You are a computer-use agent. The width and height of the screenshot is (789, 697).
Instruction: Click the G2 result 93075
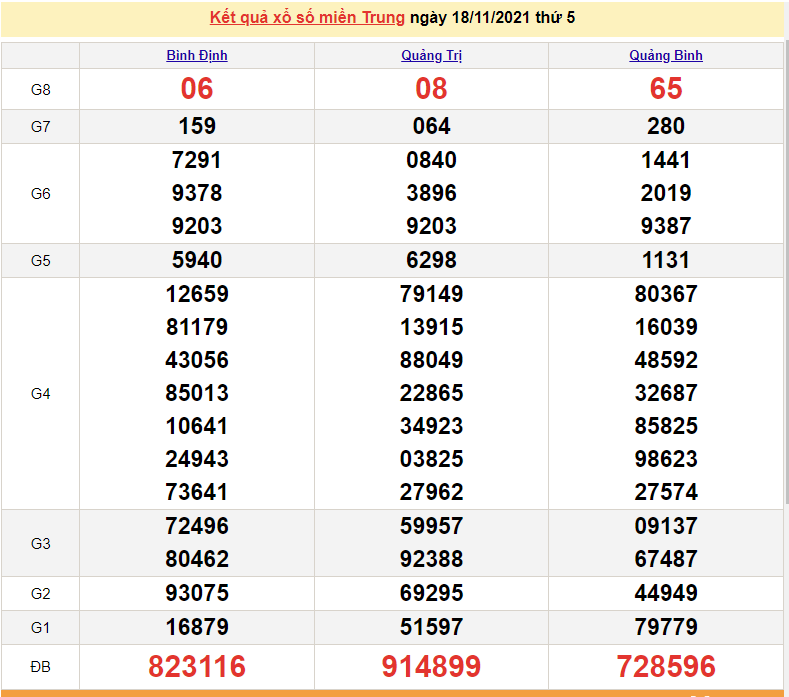click(x=197, y=593)
